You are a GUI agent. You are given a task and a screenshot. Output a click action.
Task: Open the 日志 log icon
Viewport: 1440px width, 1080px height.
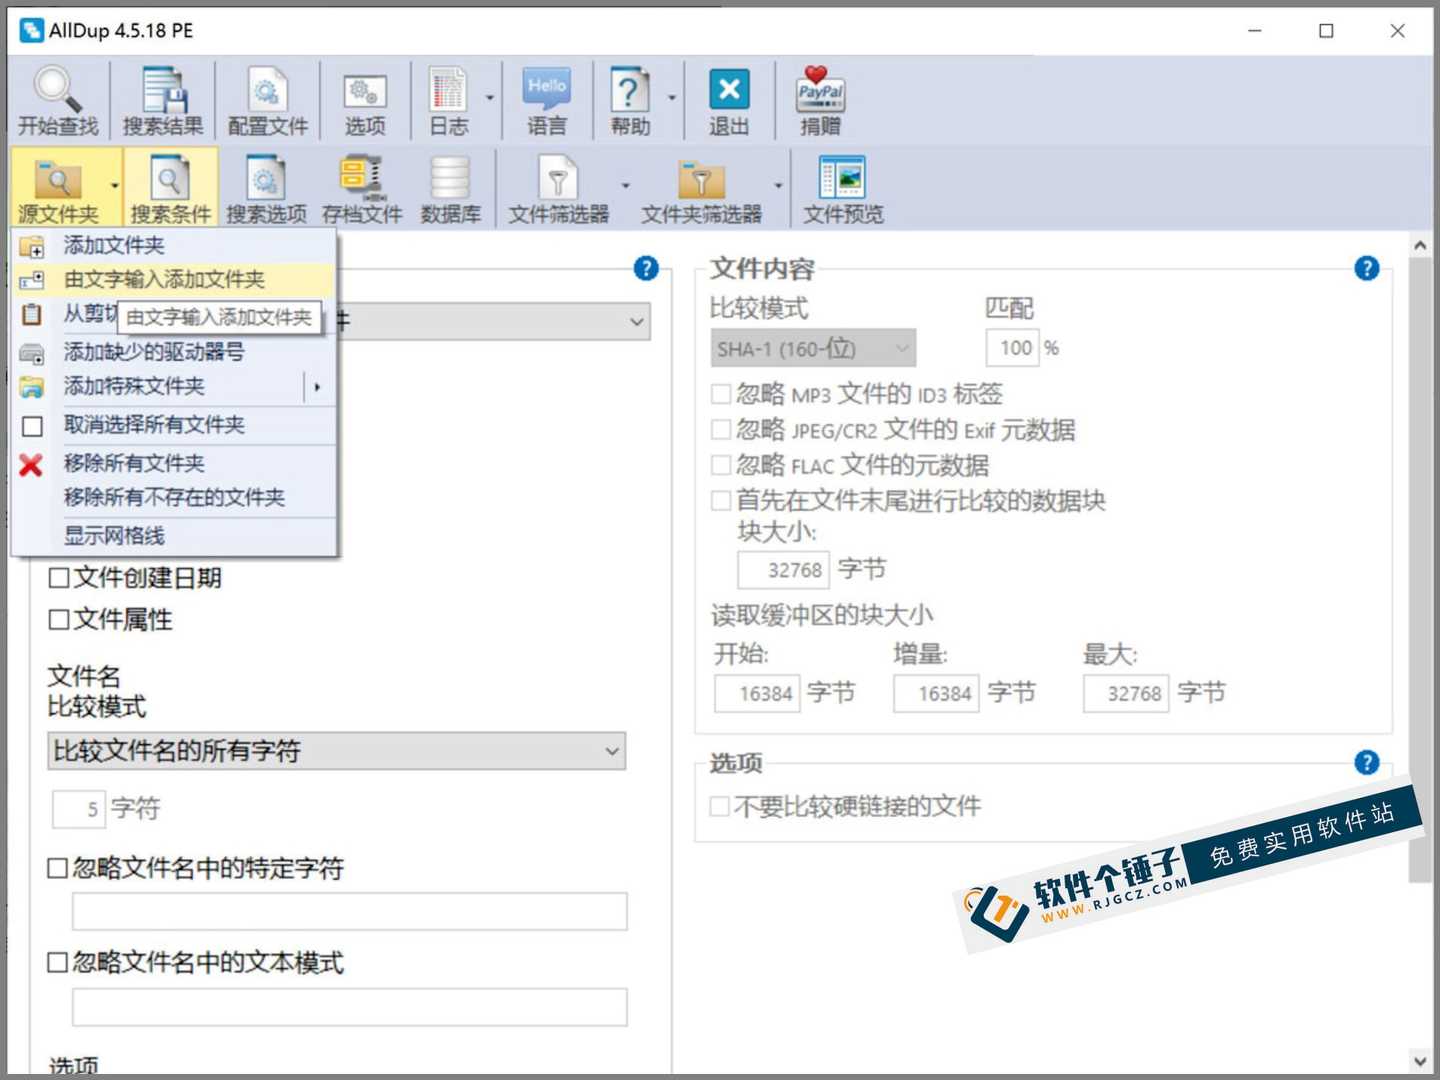point(447,91)
